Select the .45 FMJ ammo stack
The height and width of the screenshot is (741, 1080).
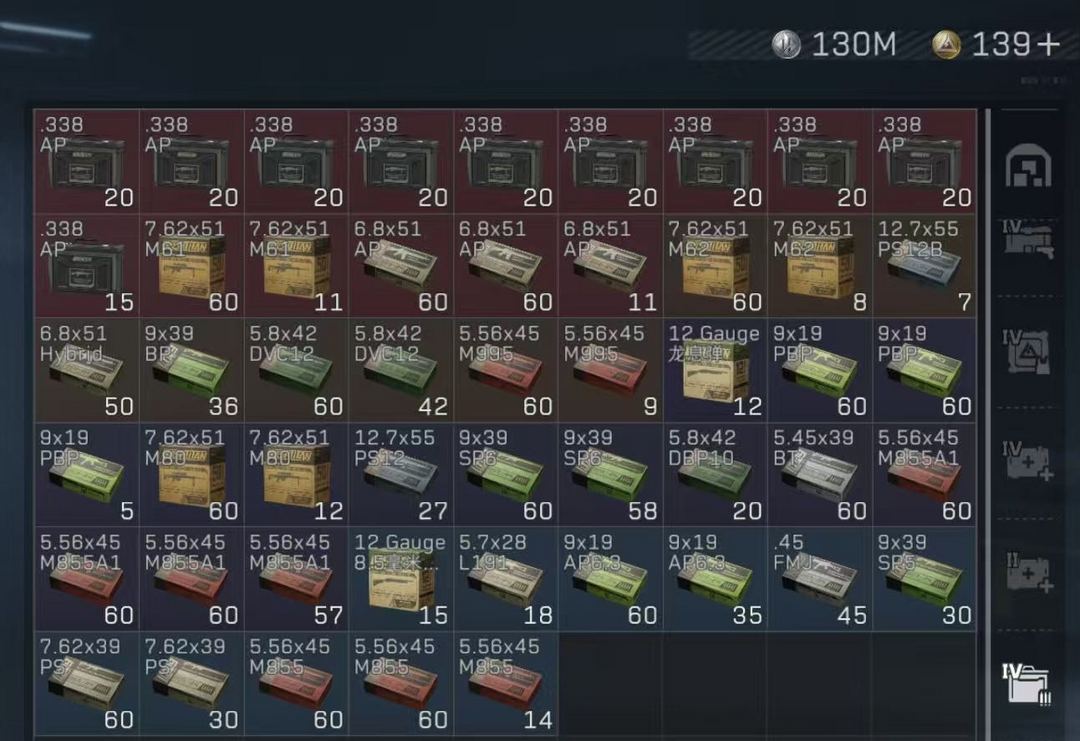[x=819, y=579]
